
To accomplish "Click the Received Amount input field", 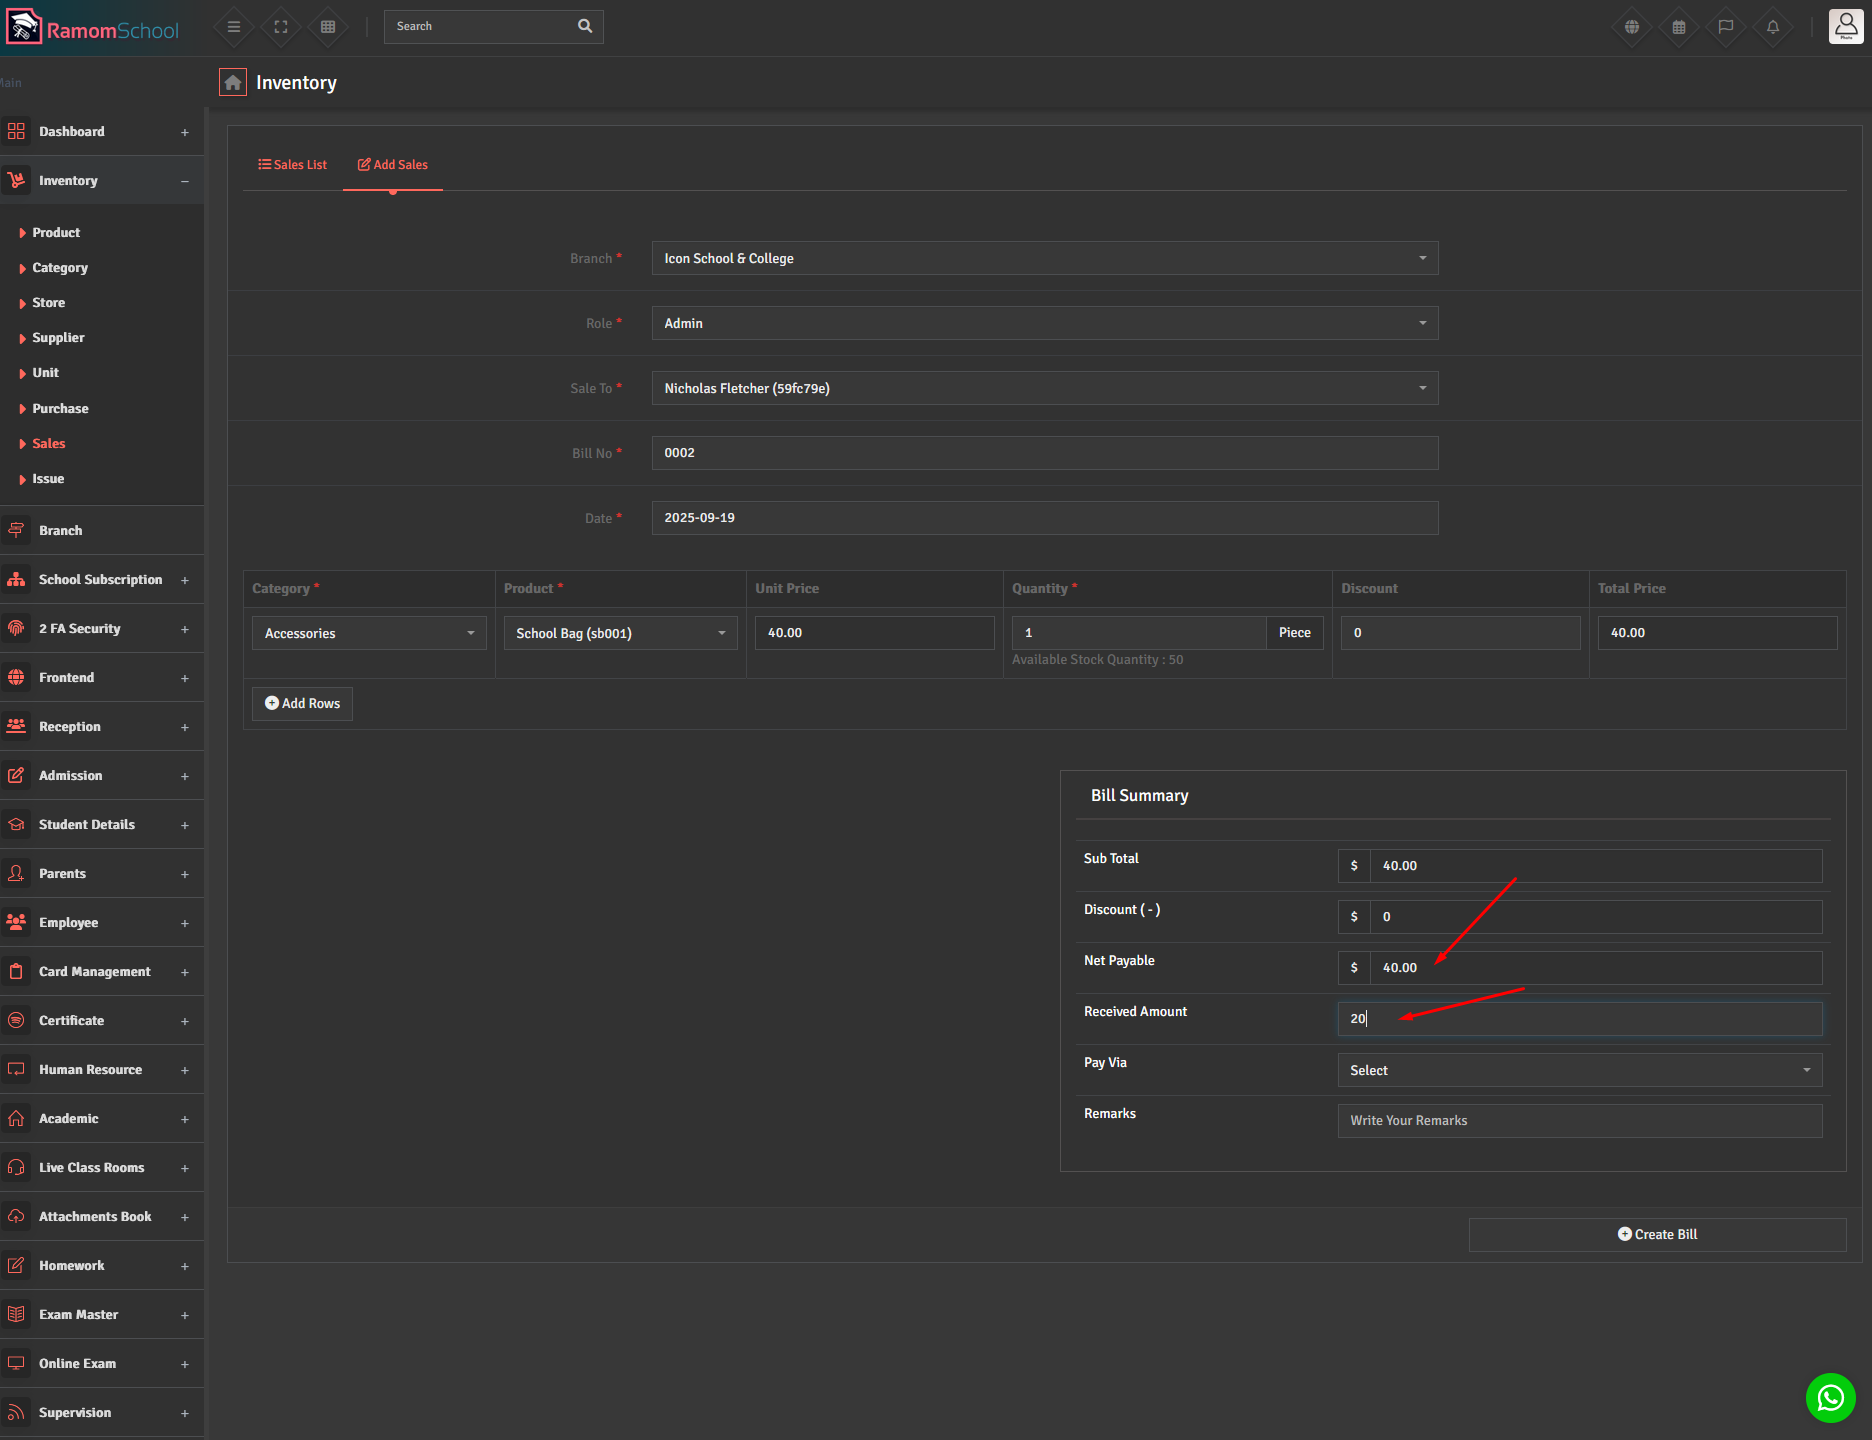I will click(1580, 1018).
